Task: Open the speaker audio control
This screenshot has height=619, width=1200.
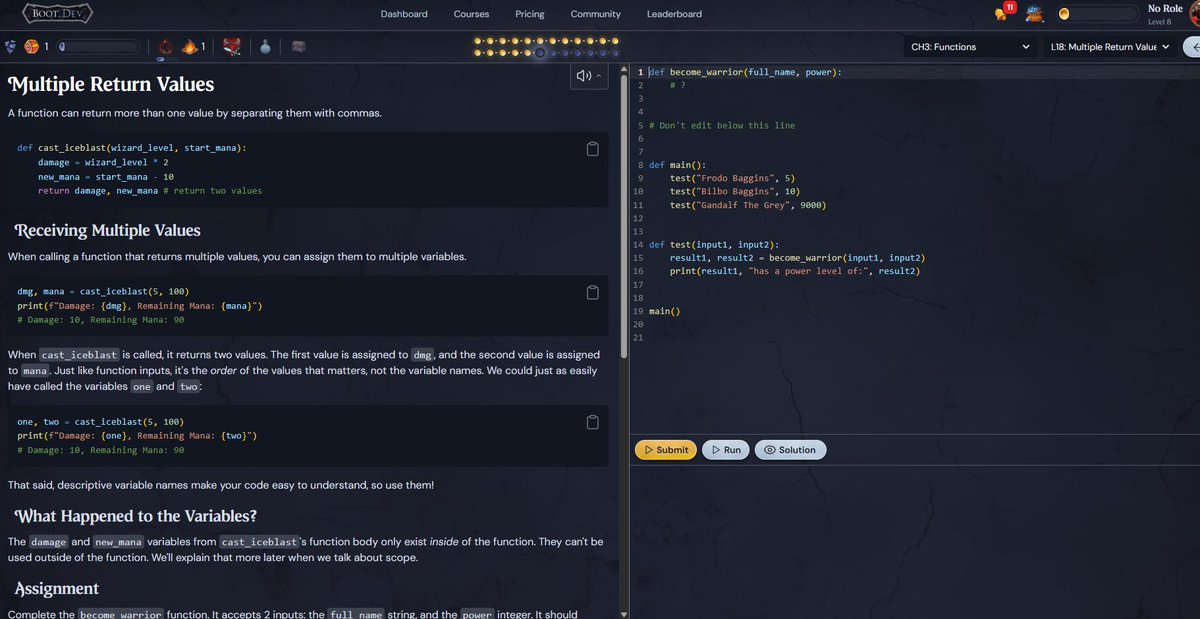Action: coord(583,76)
